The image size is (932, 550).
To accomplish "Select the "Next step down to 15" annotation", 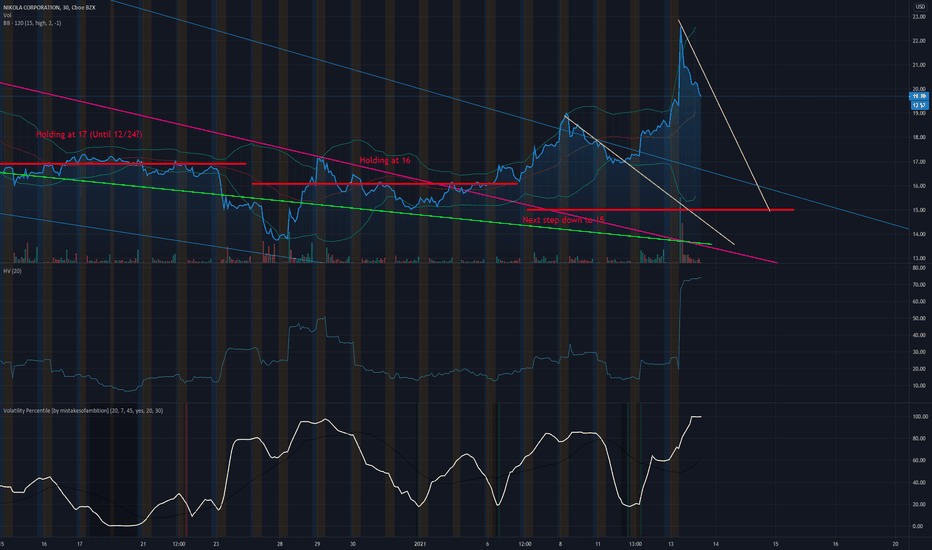I will 563,220.
